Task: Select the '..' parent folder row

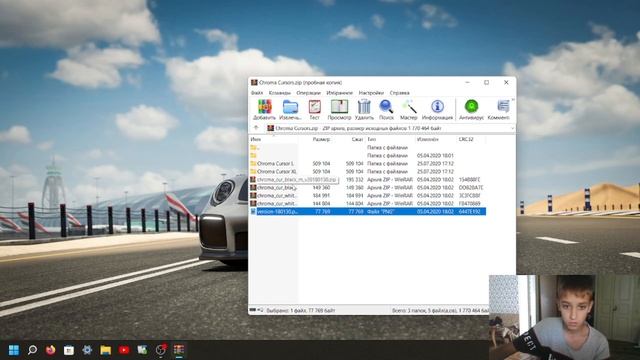Action: (367, 147)
